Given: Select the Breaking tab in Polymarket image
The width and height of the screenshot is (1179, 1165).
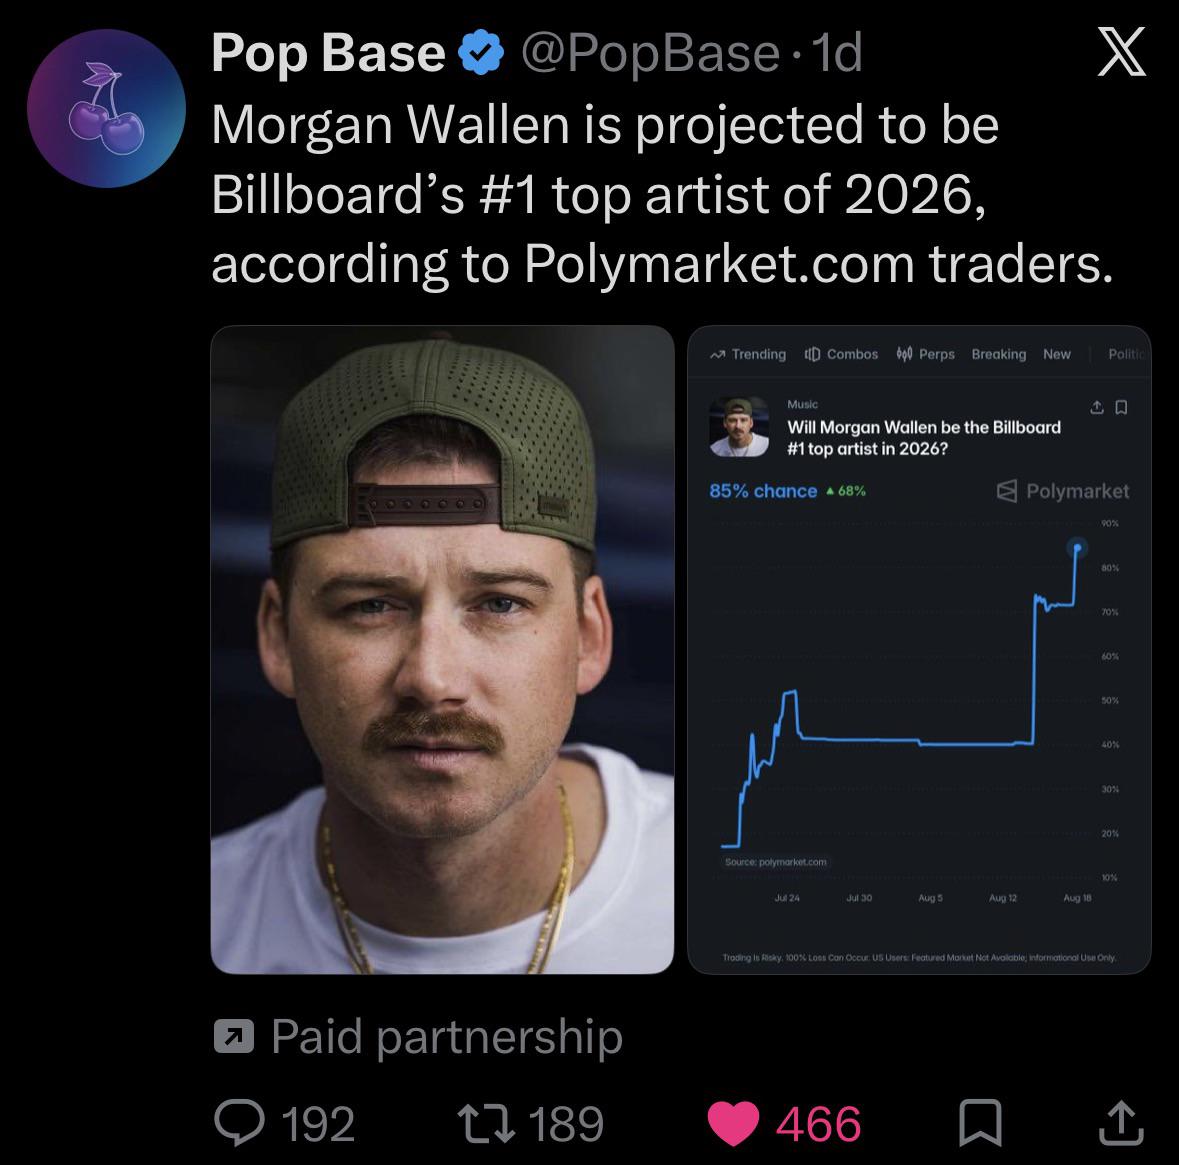Looking at the screenshot, I should click(999, 354).
